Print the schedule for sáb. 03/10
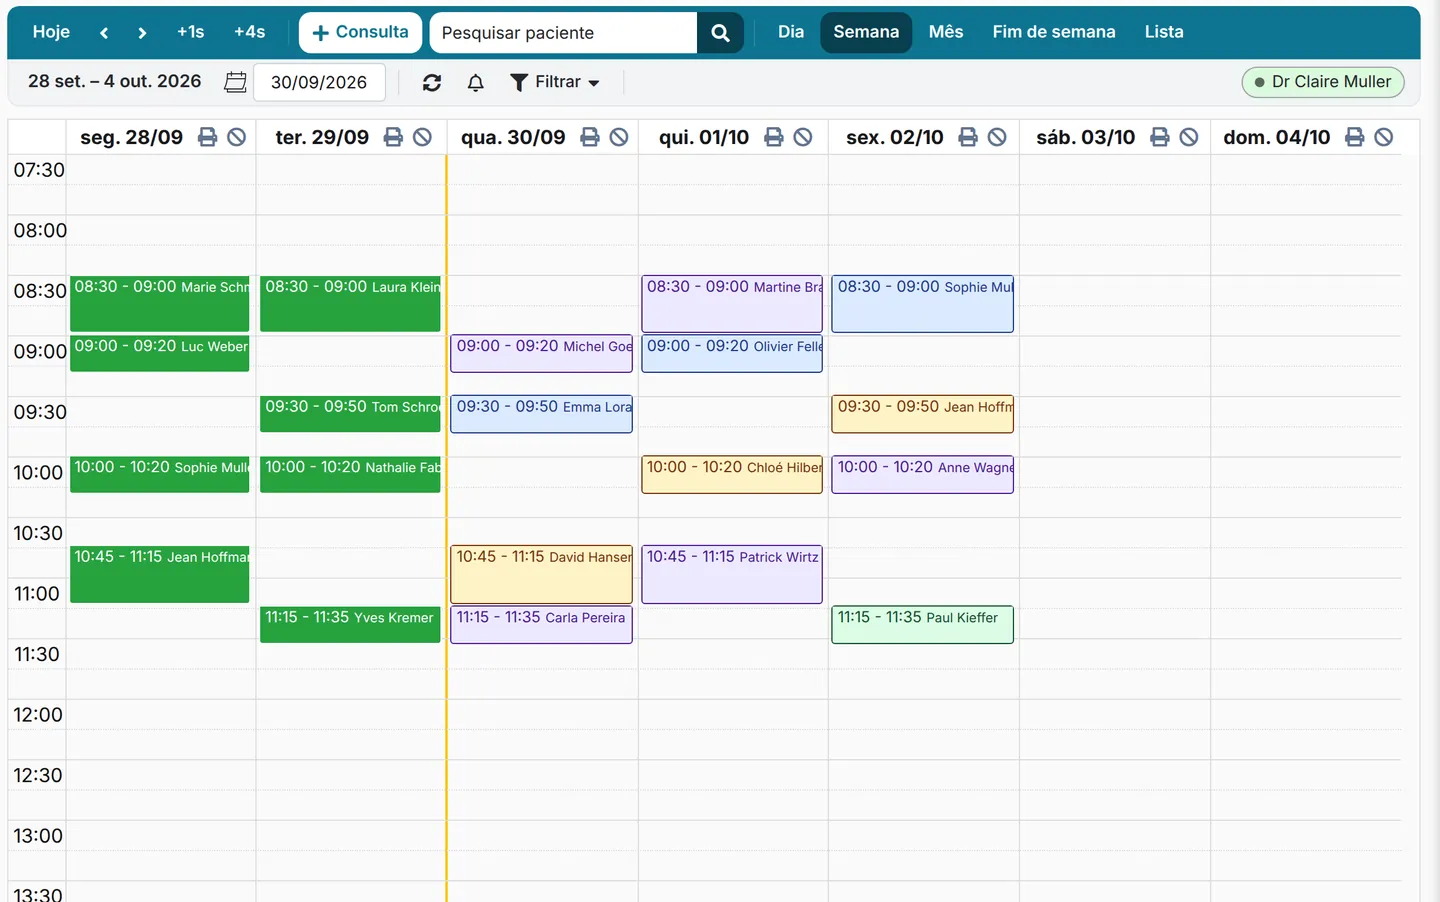This screenshot has height=902, width=1440. pos(1159,137)
